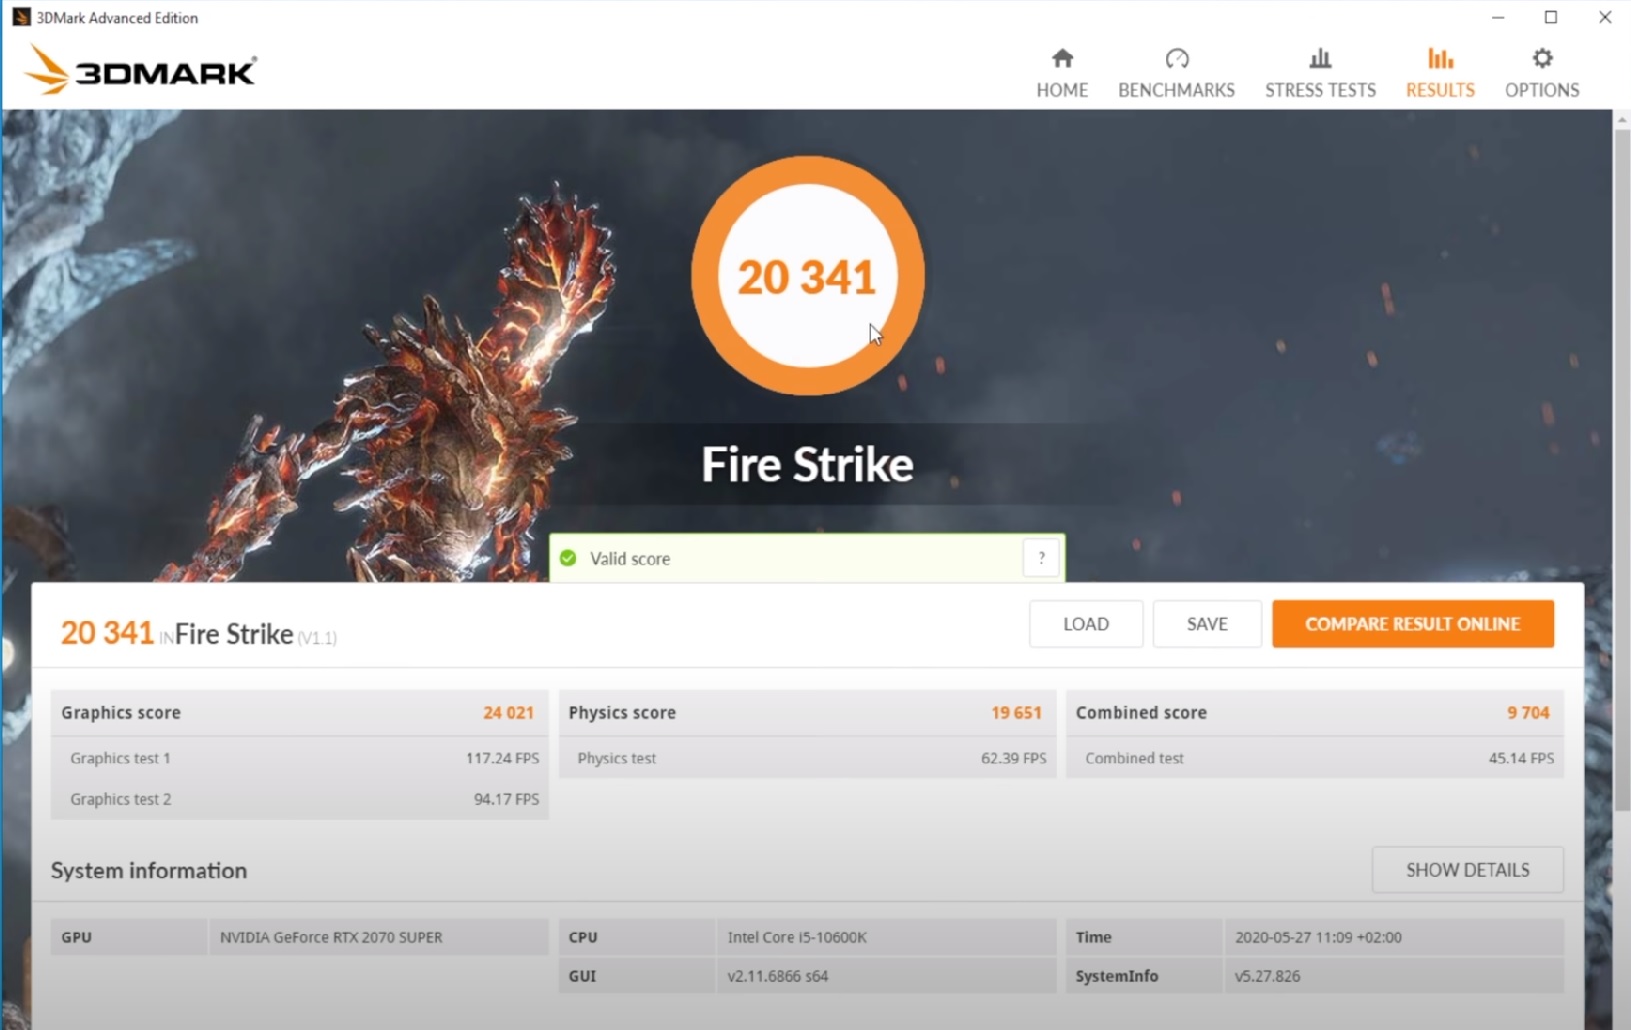Click the SAVE button
The width and height of the screenshot is (1631, 1030).
tap(1207, 624)
